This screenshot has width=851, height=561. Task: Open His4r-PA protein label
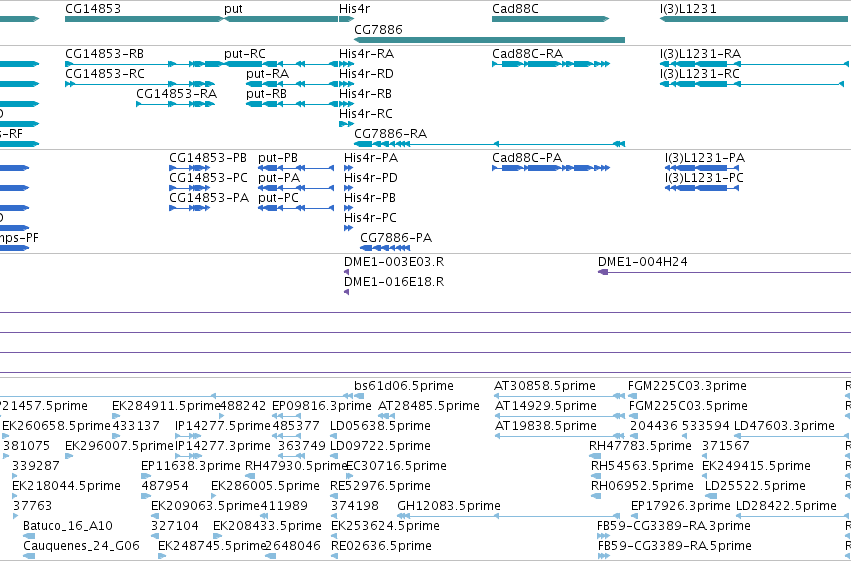[x=371, y=158]
